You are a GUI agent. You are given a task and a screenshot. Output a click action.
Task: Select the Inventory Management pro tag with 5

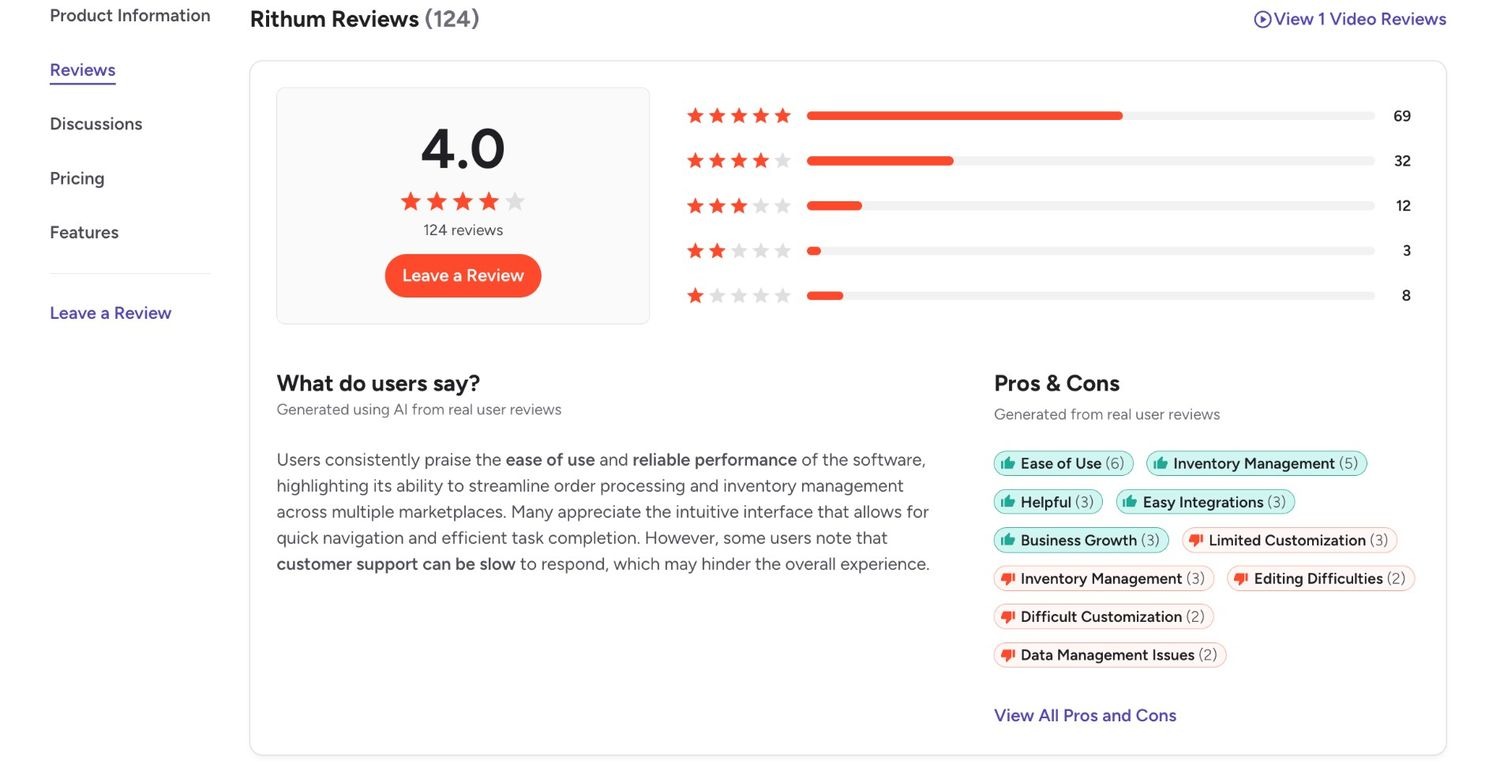tap(1257, 464)
